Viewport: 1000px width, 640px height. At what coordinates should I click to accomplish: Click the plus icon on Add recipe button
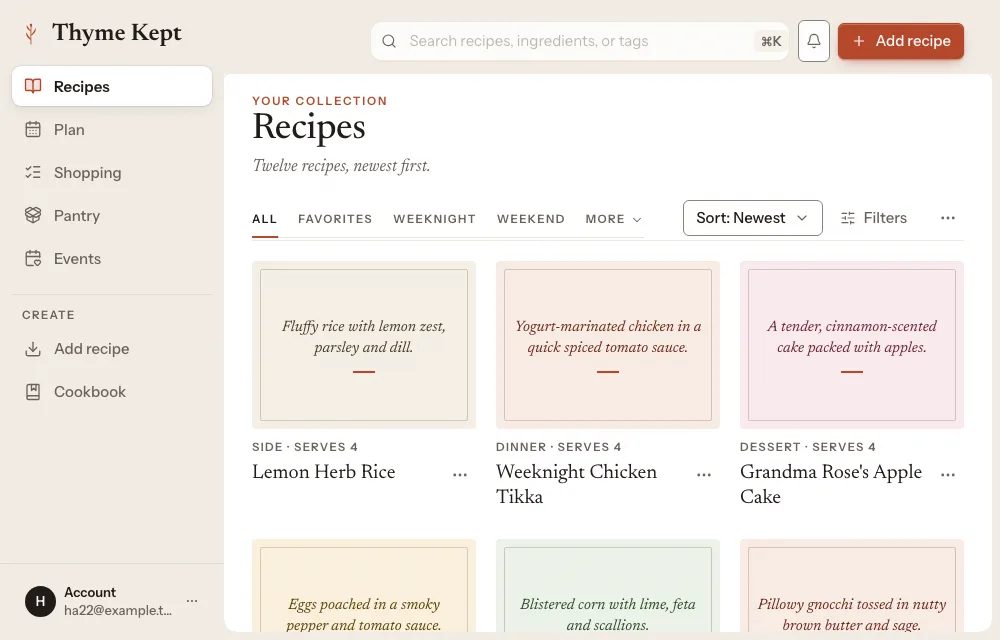point(859,41)
